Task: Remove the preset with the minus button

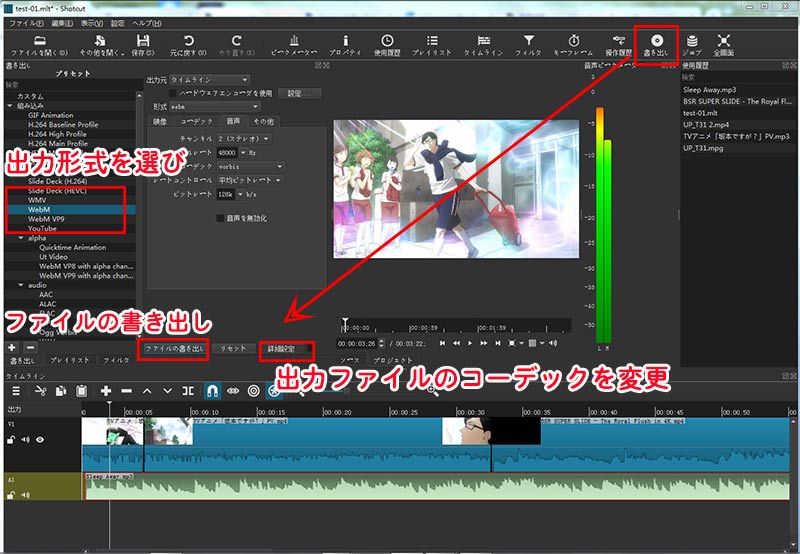Action: tap(30, 347)
